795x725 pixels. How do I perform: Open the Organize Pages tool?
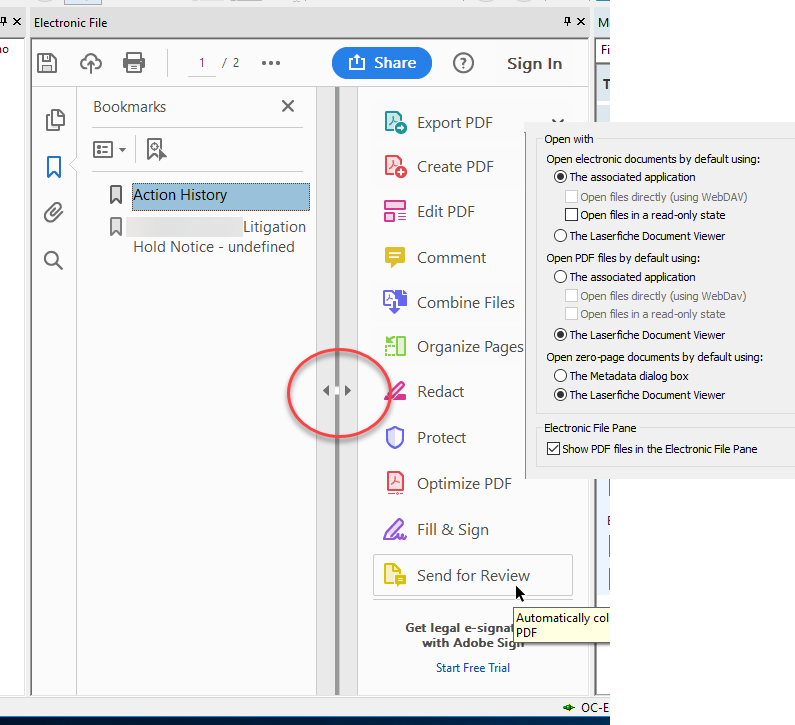pyautogui.click(x=454, y=347)
